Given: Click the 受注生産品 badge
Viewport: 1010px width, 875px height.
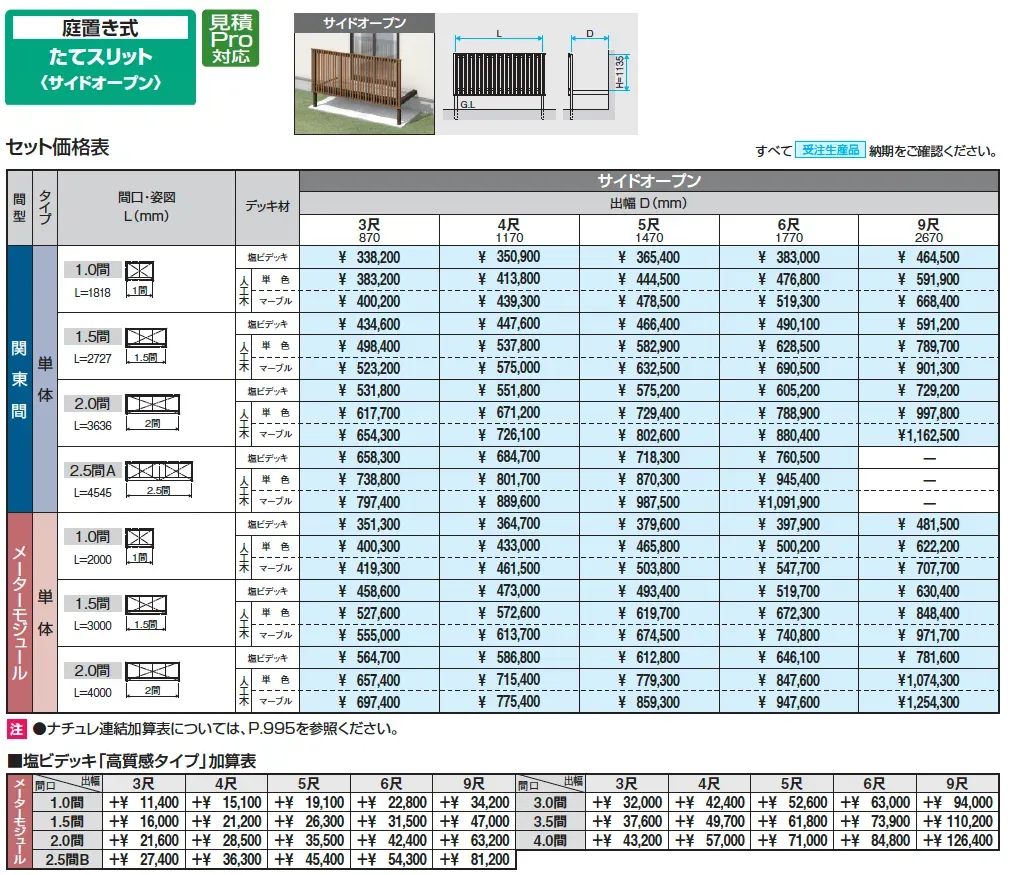Looking at the screenshot, I should [830, 150].
